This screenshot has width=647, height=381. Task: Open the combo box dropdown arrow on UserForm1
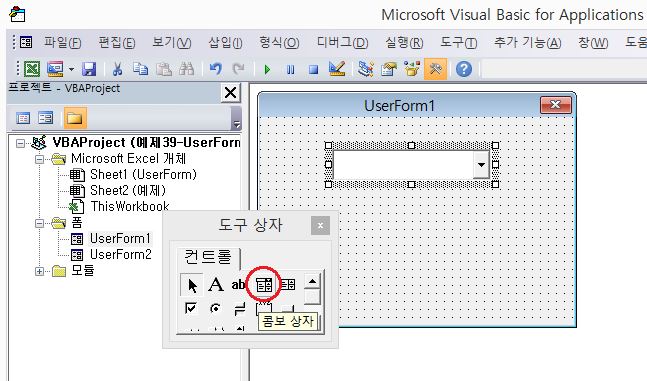481,165
